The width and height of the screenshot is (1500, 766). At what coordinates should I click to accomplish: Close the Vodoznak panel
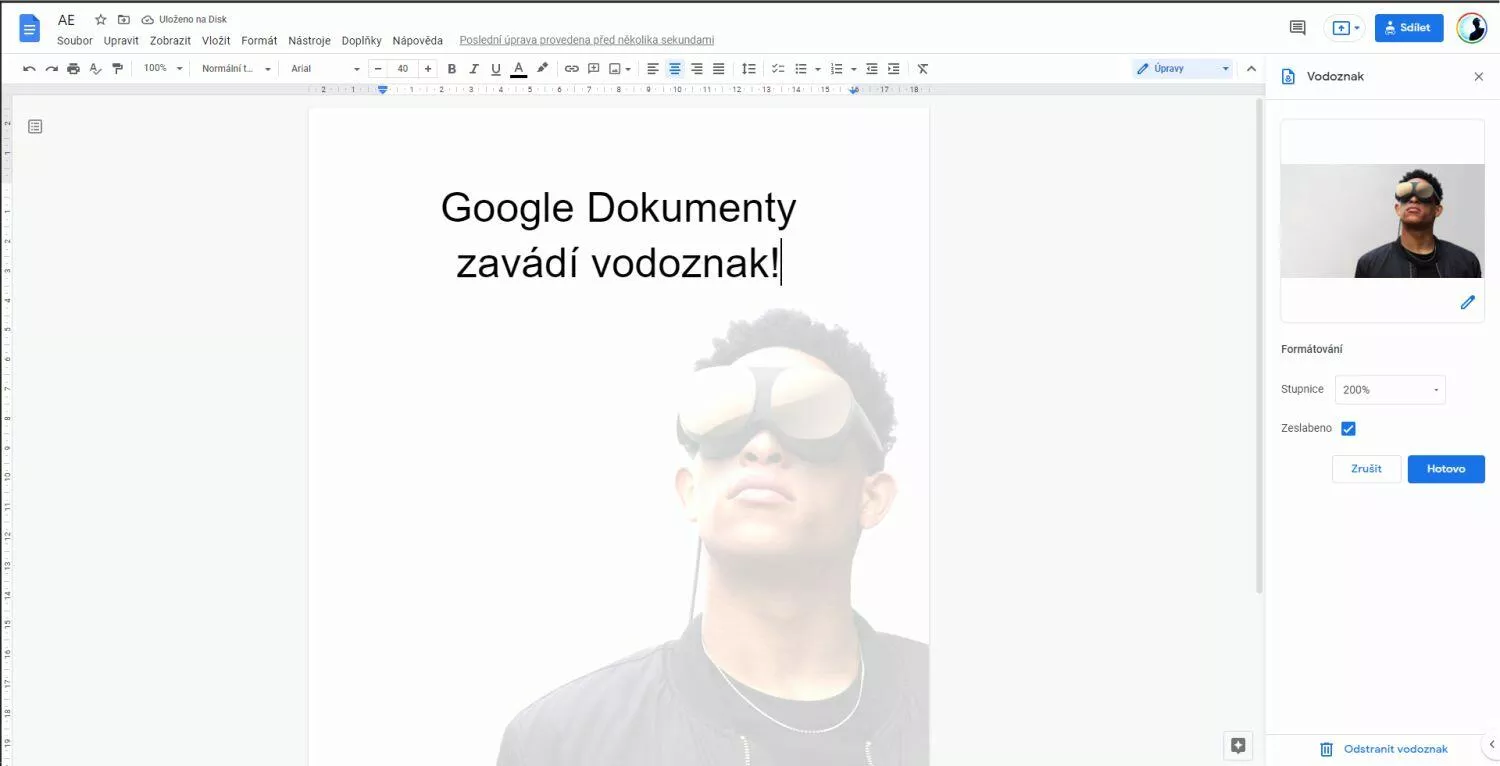pos(1479,77)
